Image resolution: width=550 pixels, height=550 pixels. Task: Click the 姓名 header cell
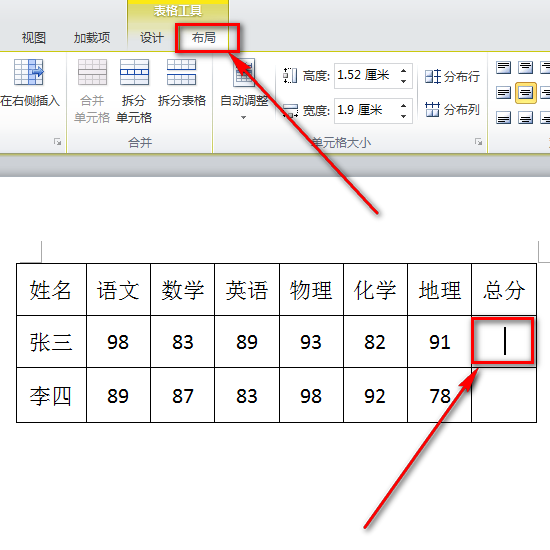pos(51,289)
